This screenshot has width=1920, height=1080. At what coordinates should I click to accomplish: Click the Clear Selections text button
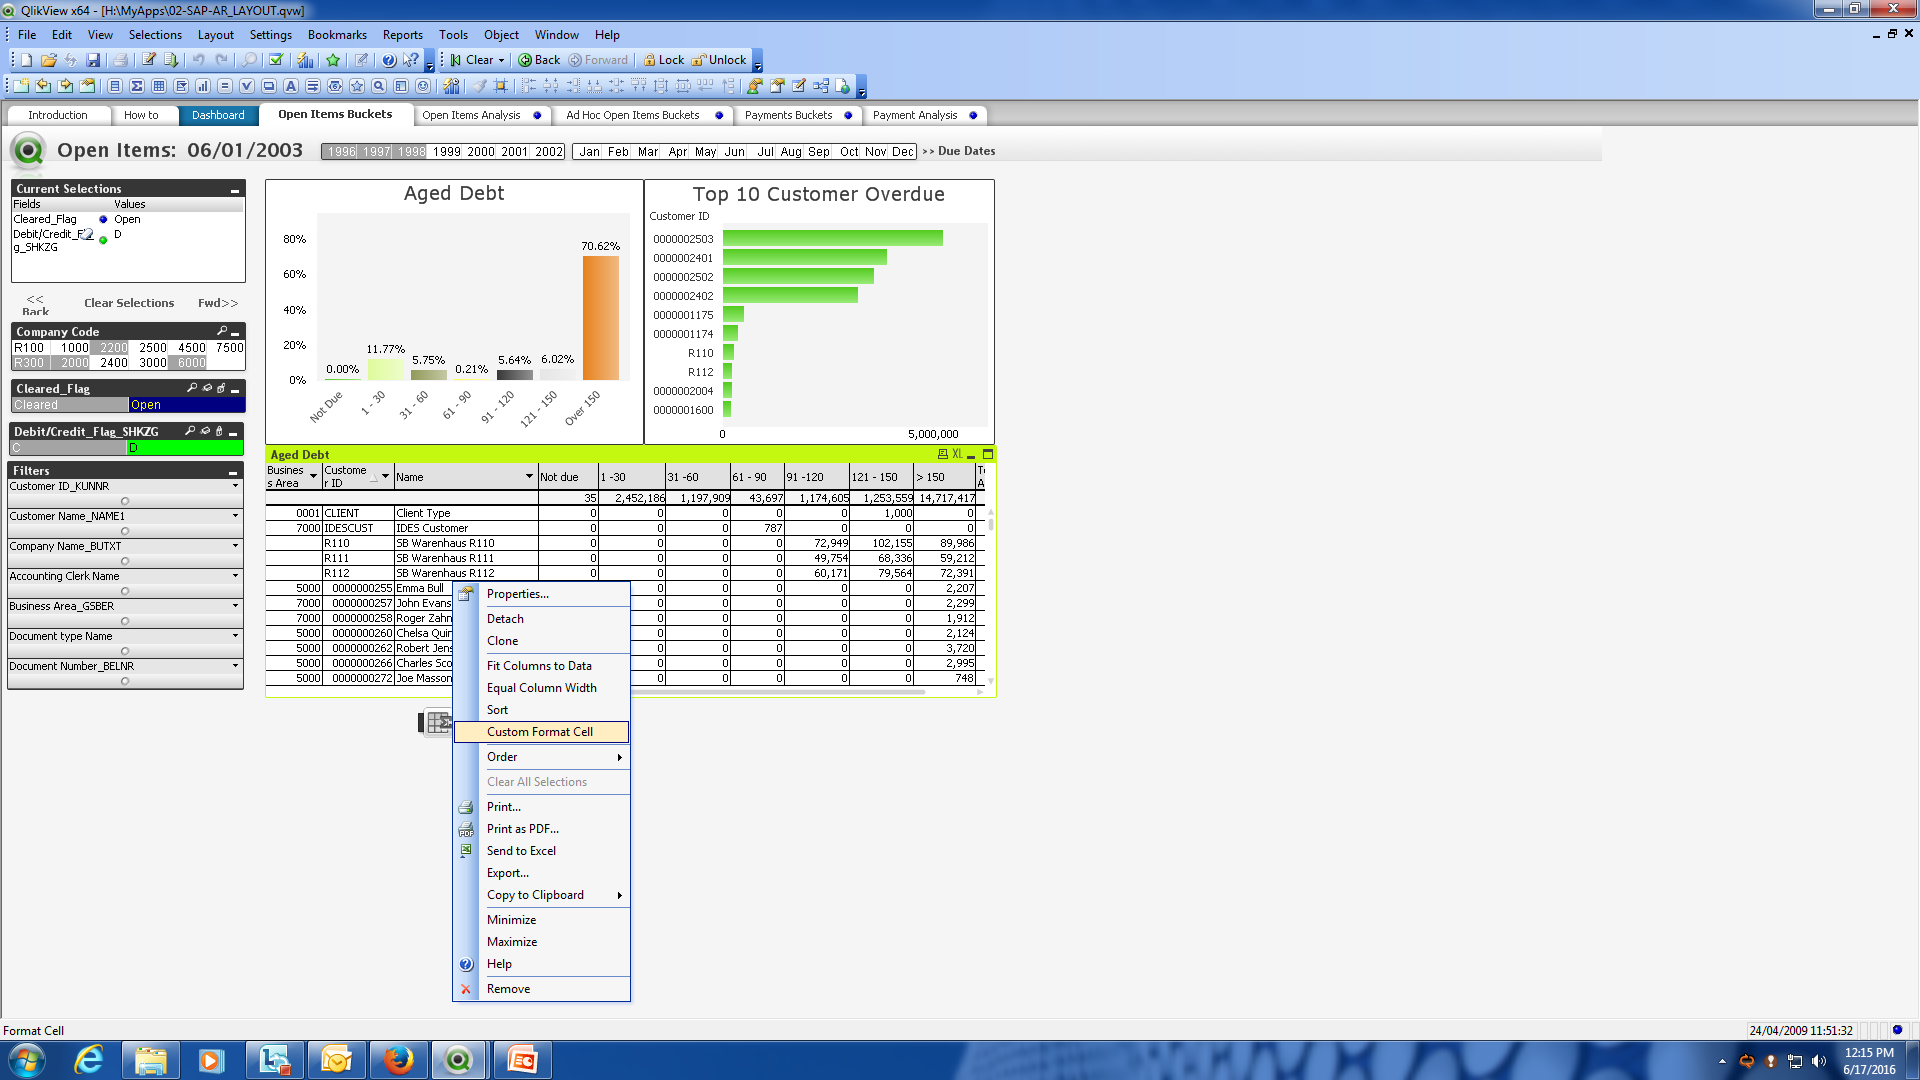coord(129,303)
